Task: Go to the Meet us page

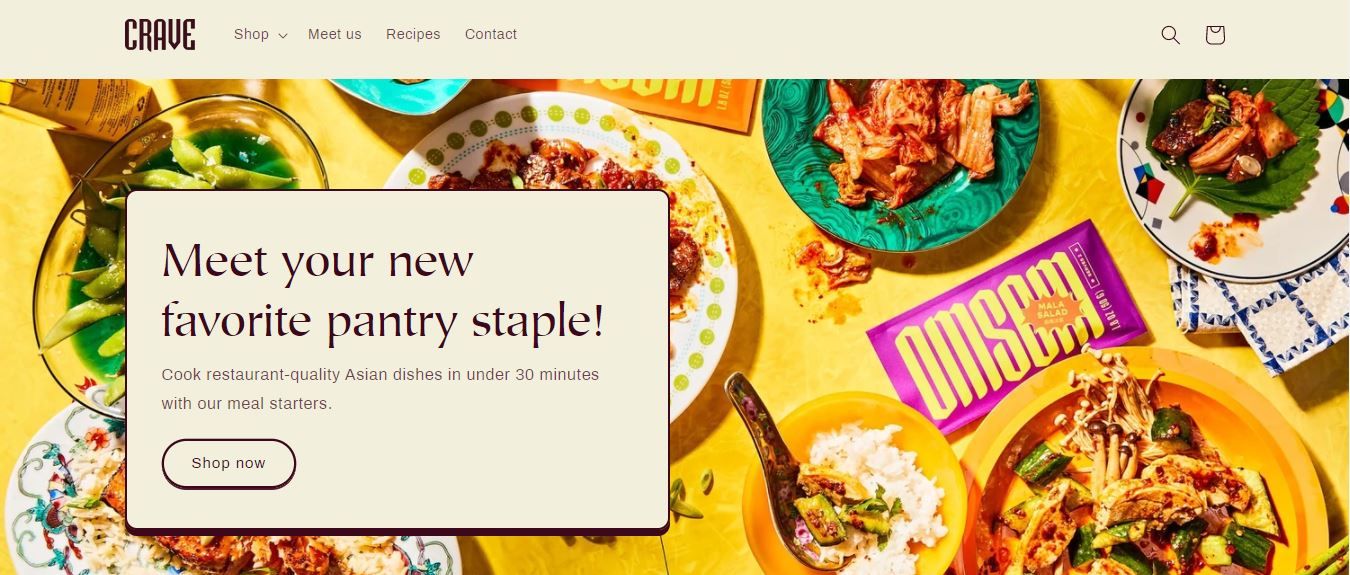Action: (335, 34)
